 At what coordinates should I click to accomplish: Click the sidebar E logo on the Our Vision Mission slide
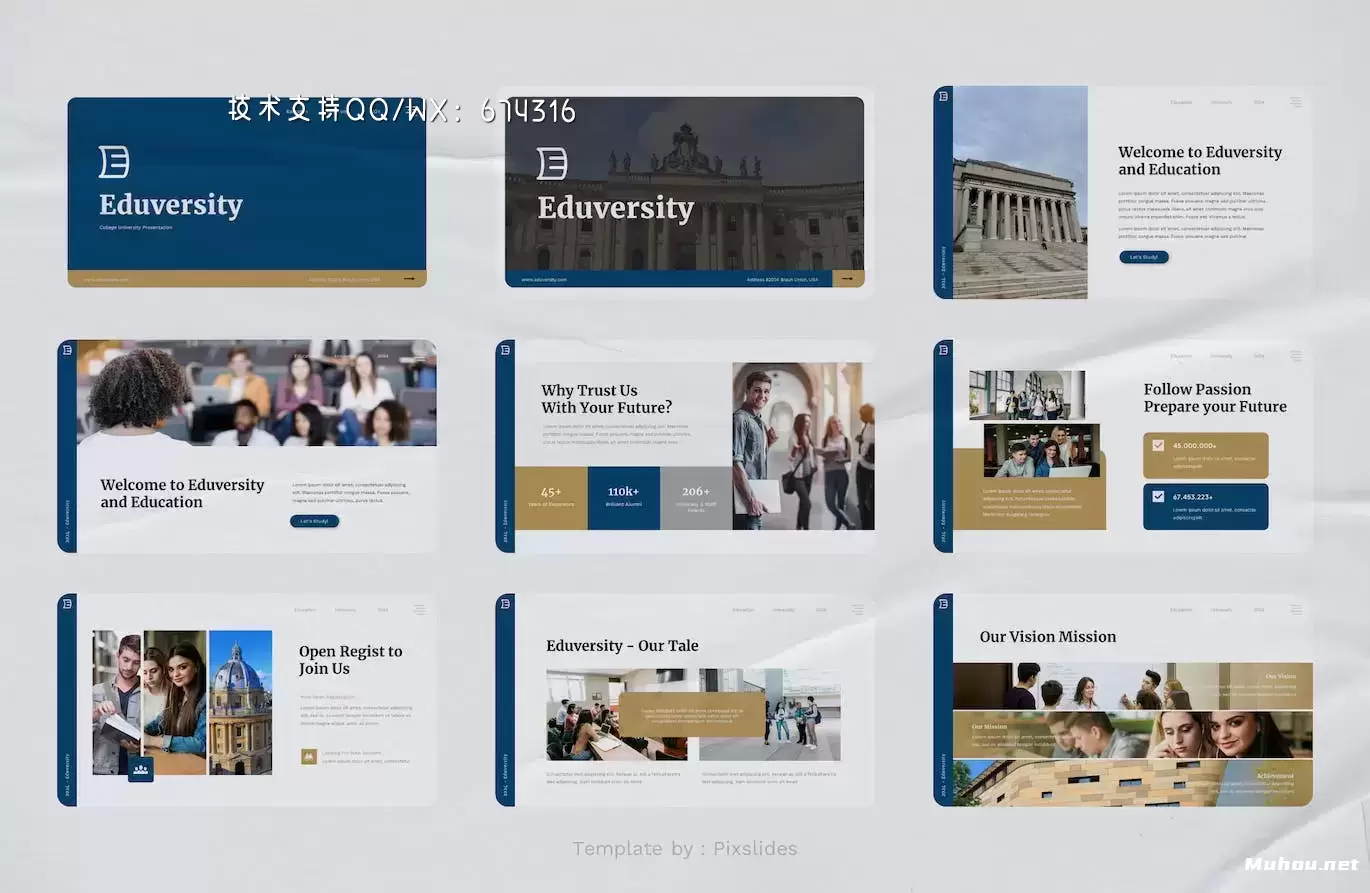[943, 603]
